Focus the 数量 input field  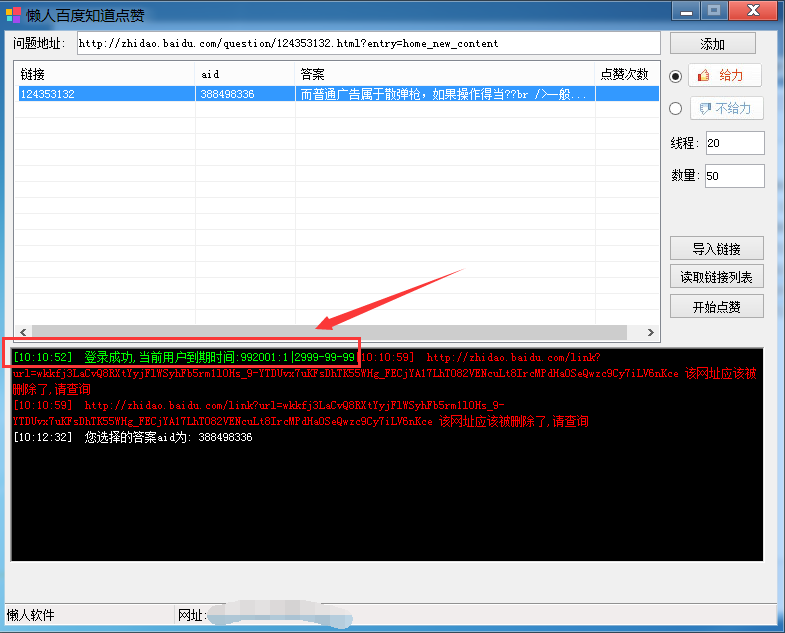(734, 176)
